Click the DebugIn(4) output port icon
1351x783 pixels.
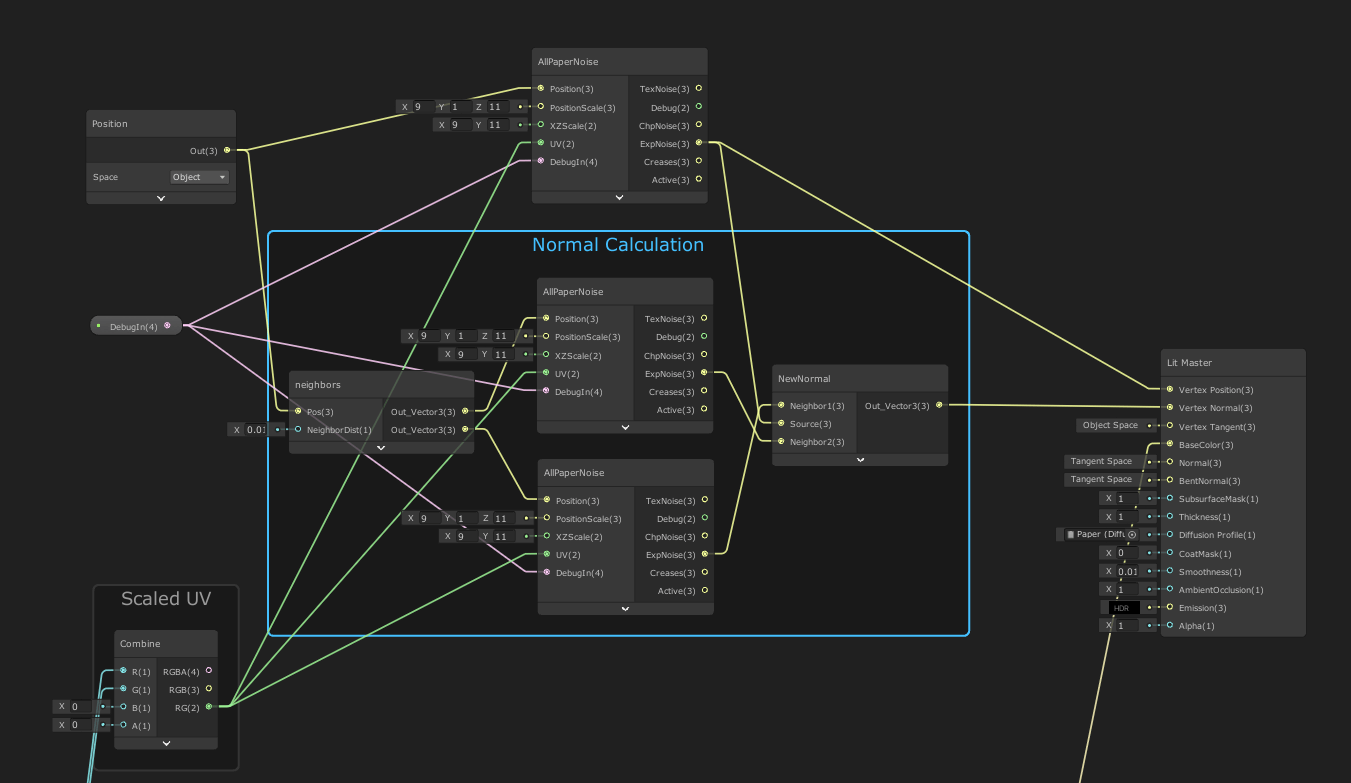(x=168, y=325)
